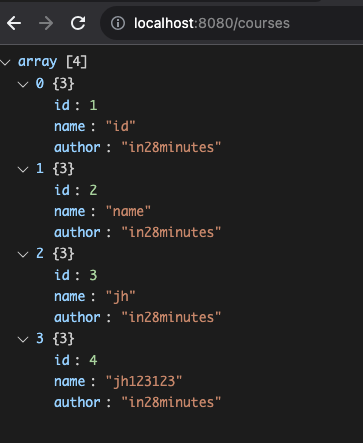
Task: Click the author value in item 1
Action: tap(171, 232)
